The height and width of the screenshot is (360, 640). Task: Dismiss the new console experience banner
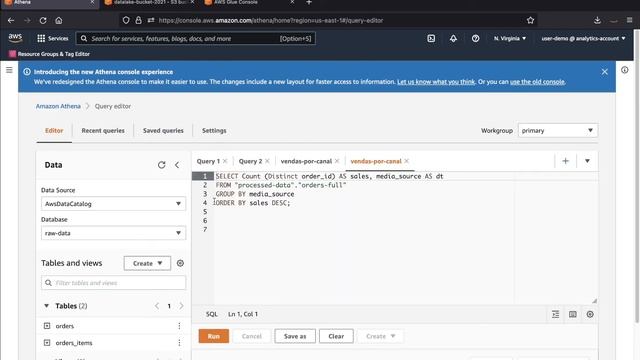pos(604,72)
